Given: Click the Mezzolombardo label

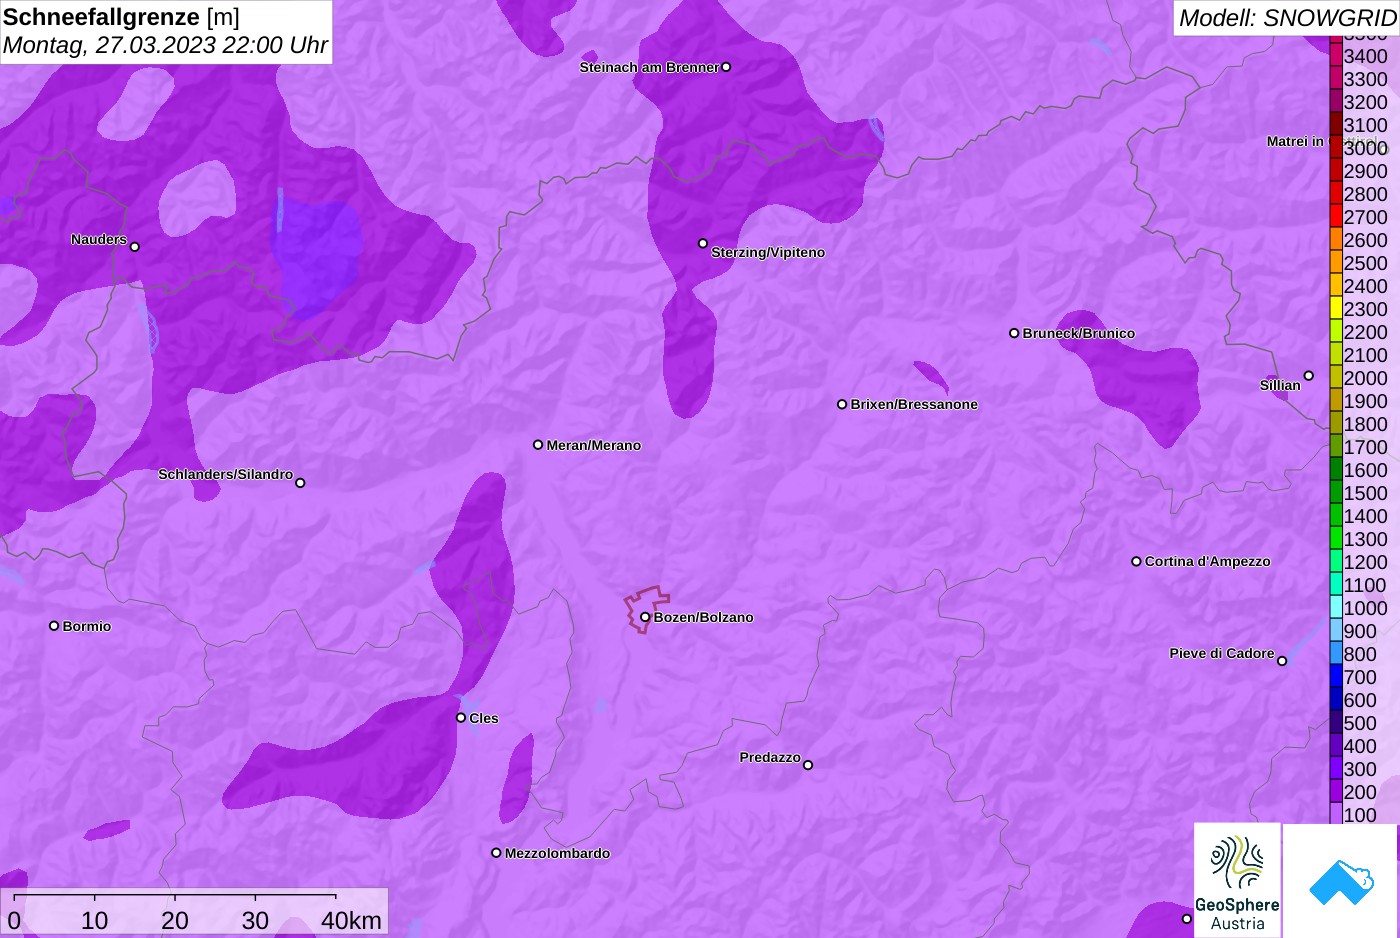Looking at the screenshot, I should (557, 853).
